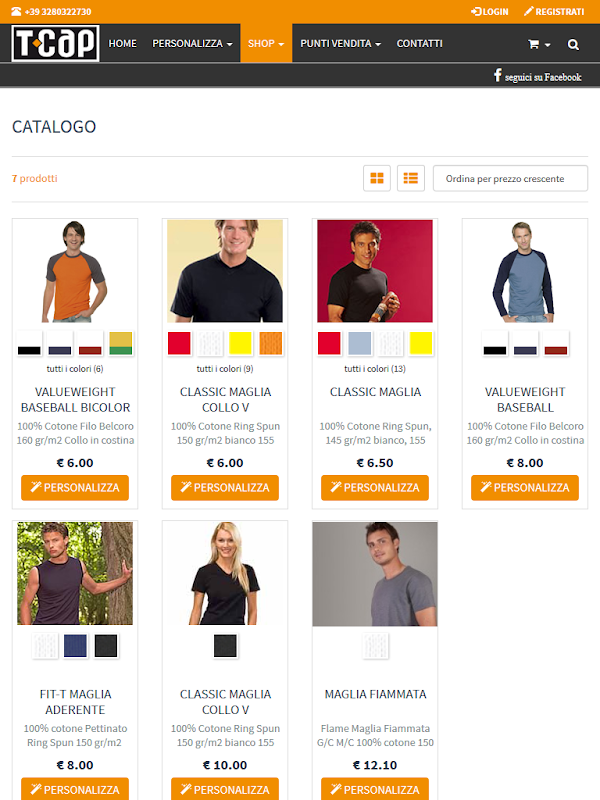
Task: Go to the Home page
Action: click(x=122, y=43)
